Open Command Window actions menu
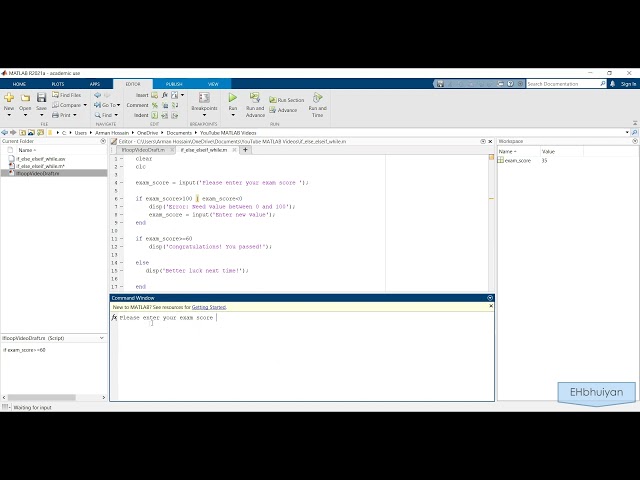Screen dimensions: 640x480 [x=490, y=298]
